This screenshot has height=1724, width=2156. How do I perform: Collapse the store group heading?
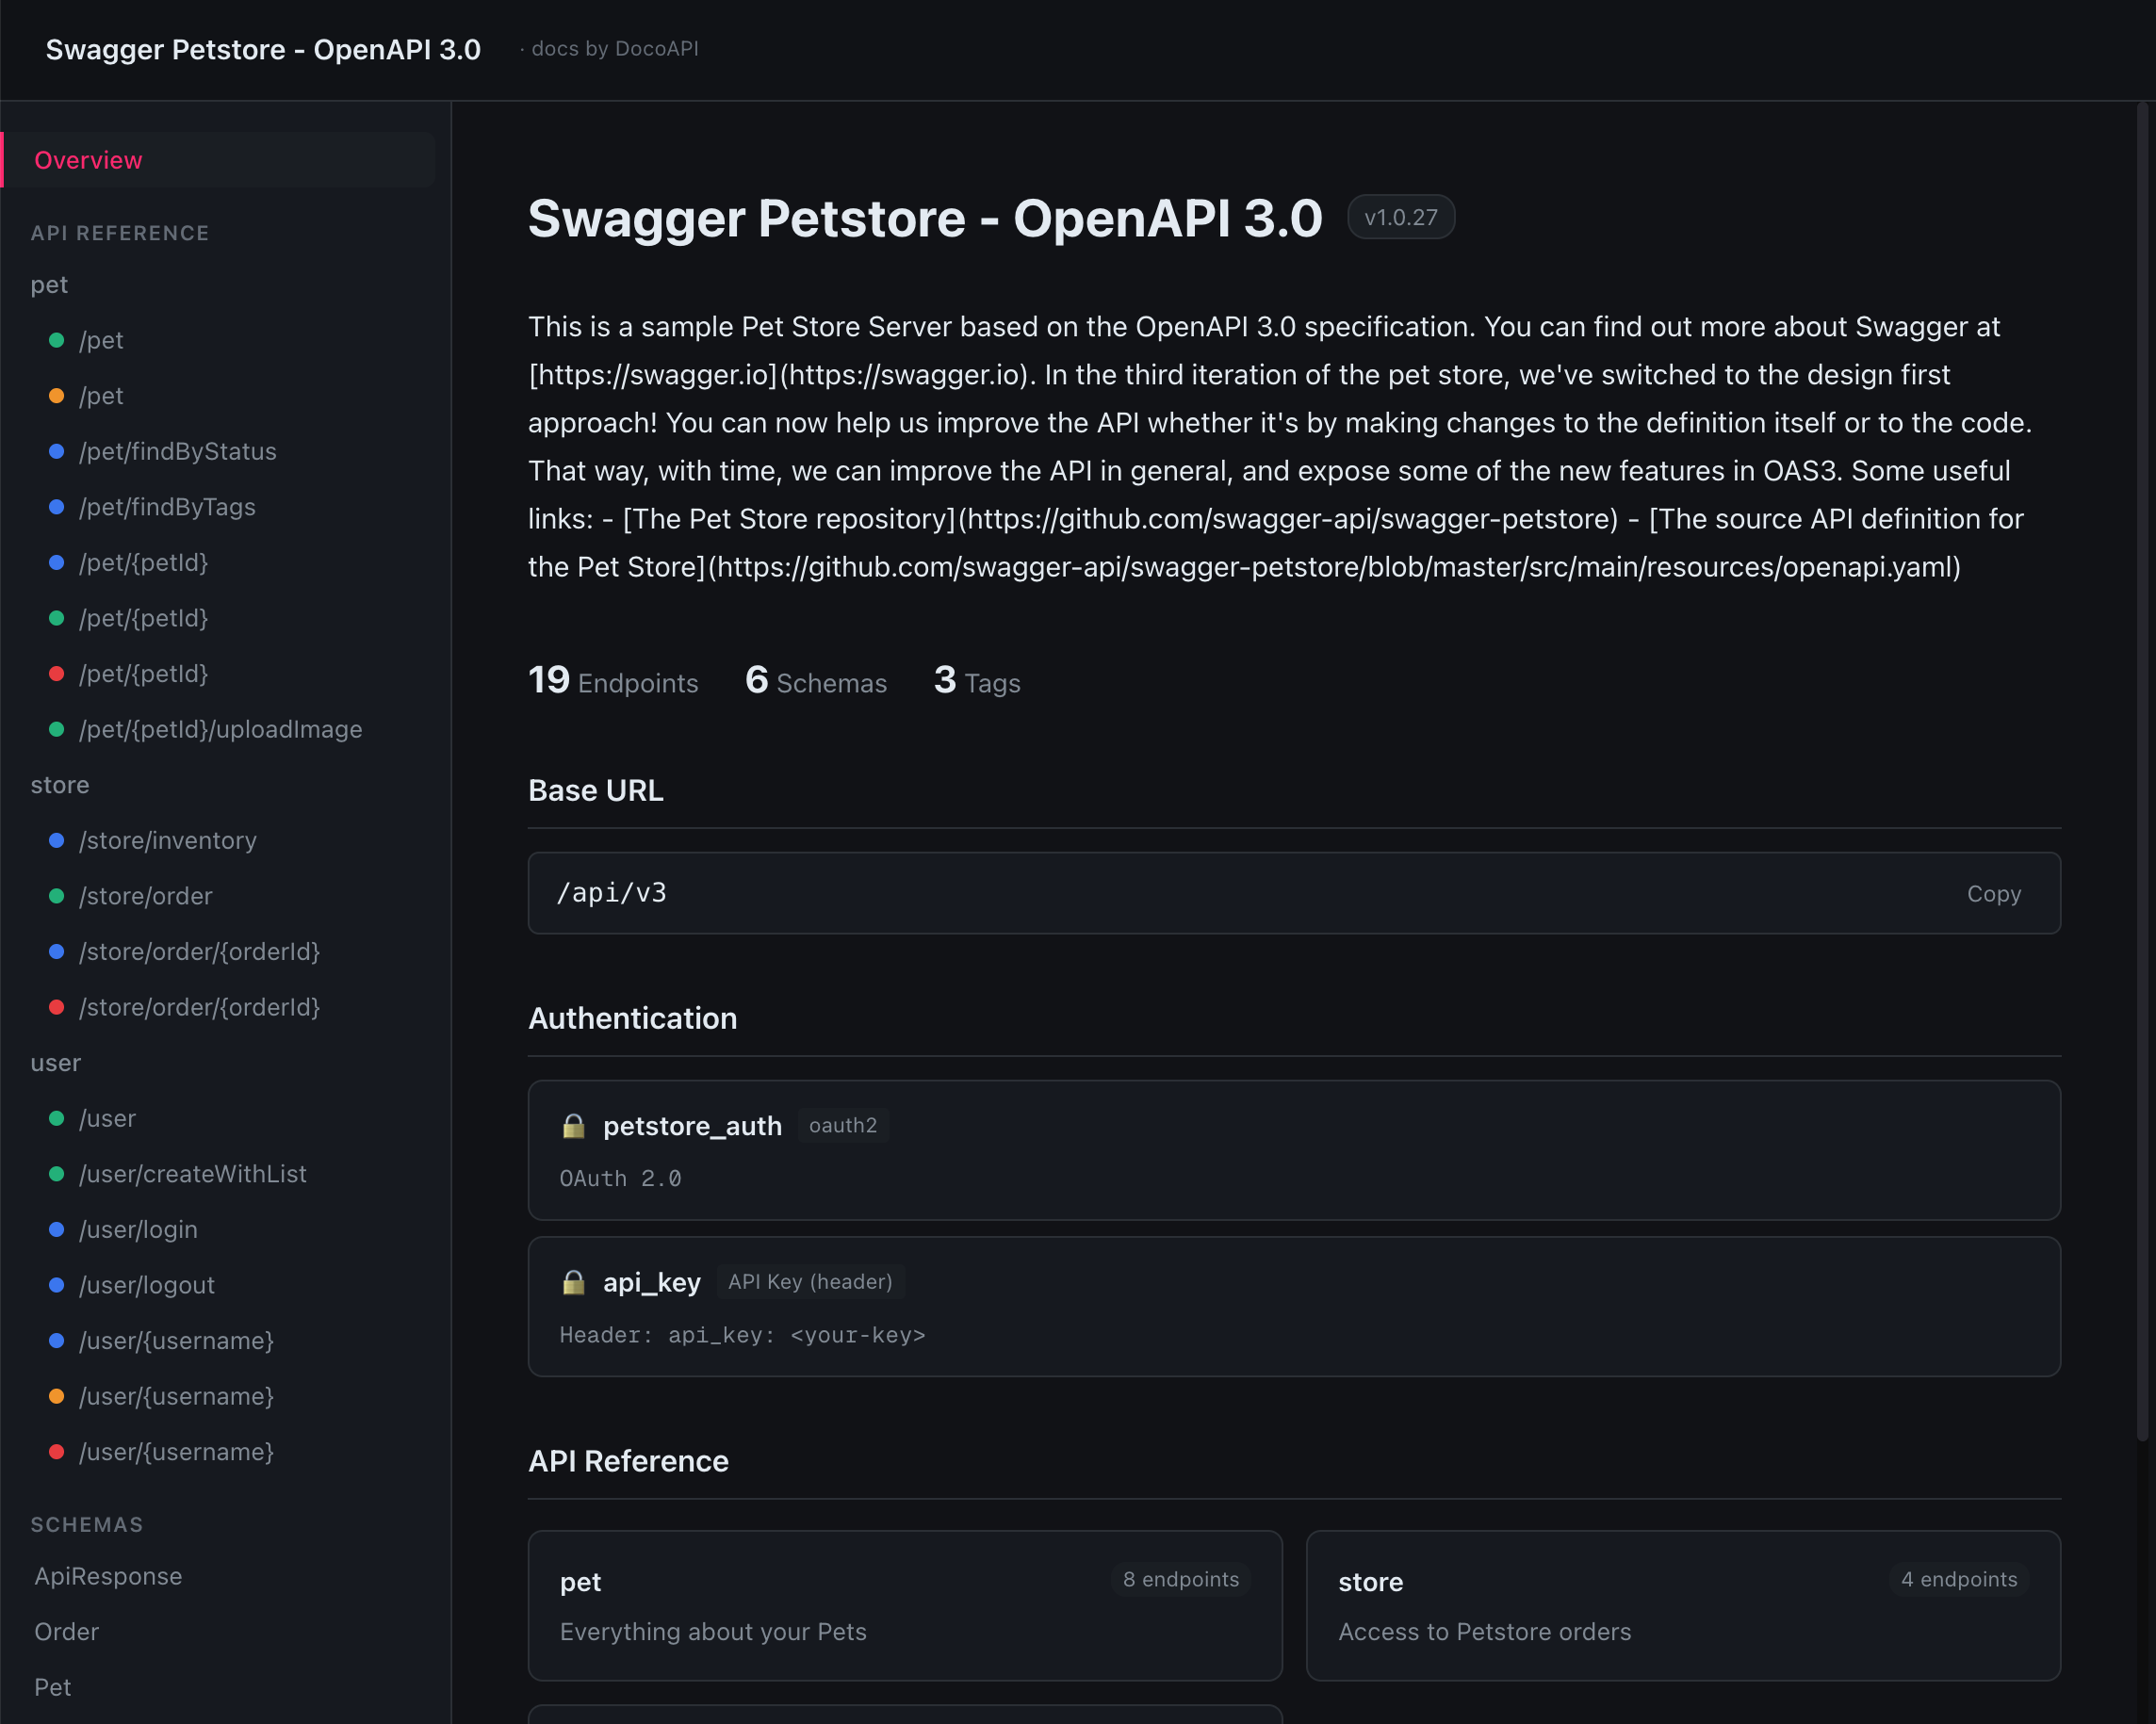point(60,785)
